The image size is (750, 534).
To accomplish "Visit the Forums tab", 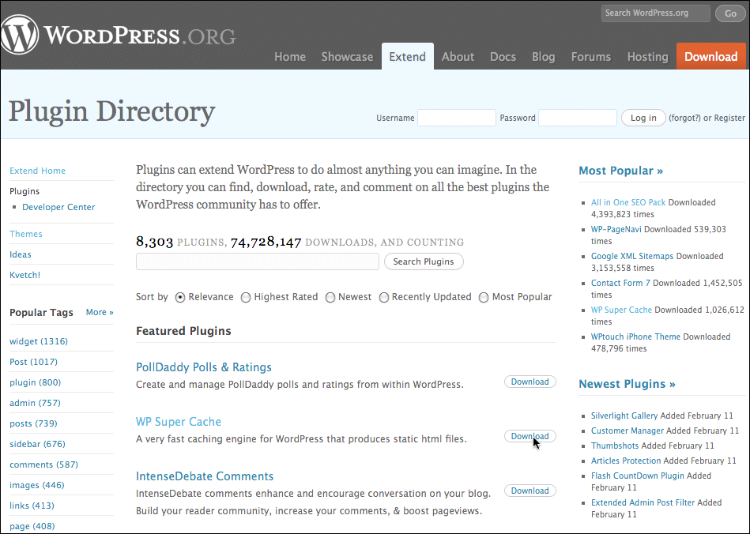I will 591,57.
